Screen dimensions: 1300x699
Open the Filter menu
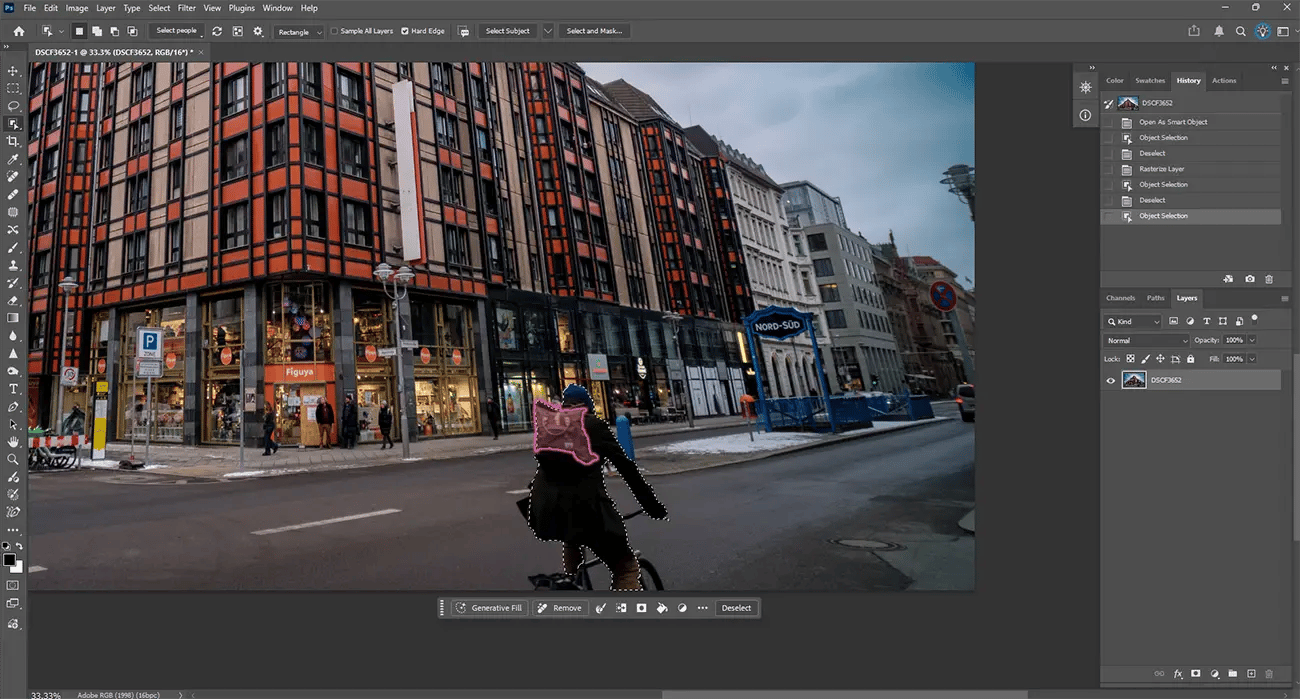point(186,8)
